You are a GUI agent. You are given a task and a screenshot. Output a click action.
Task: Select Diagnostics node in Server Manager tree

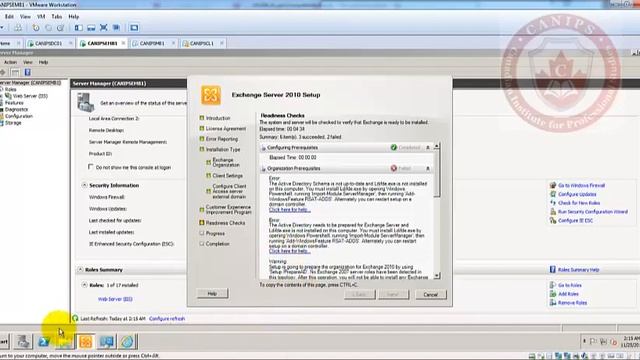tap(16, 109)
